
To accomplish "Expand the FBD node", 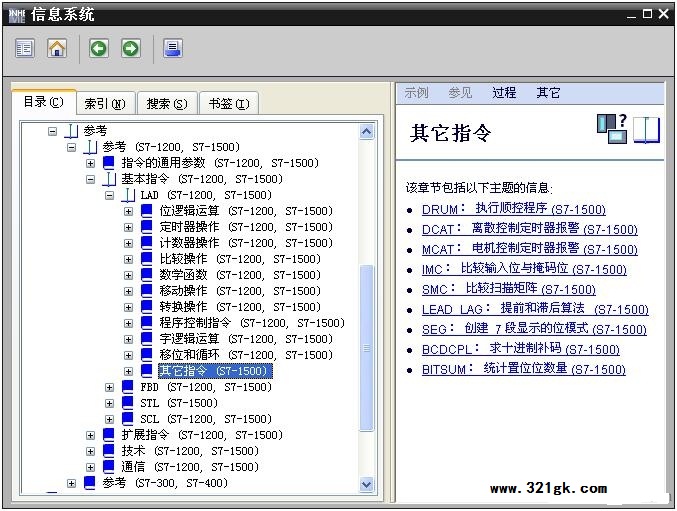I will (110, 387).
